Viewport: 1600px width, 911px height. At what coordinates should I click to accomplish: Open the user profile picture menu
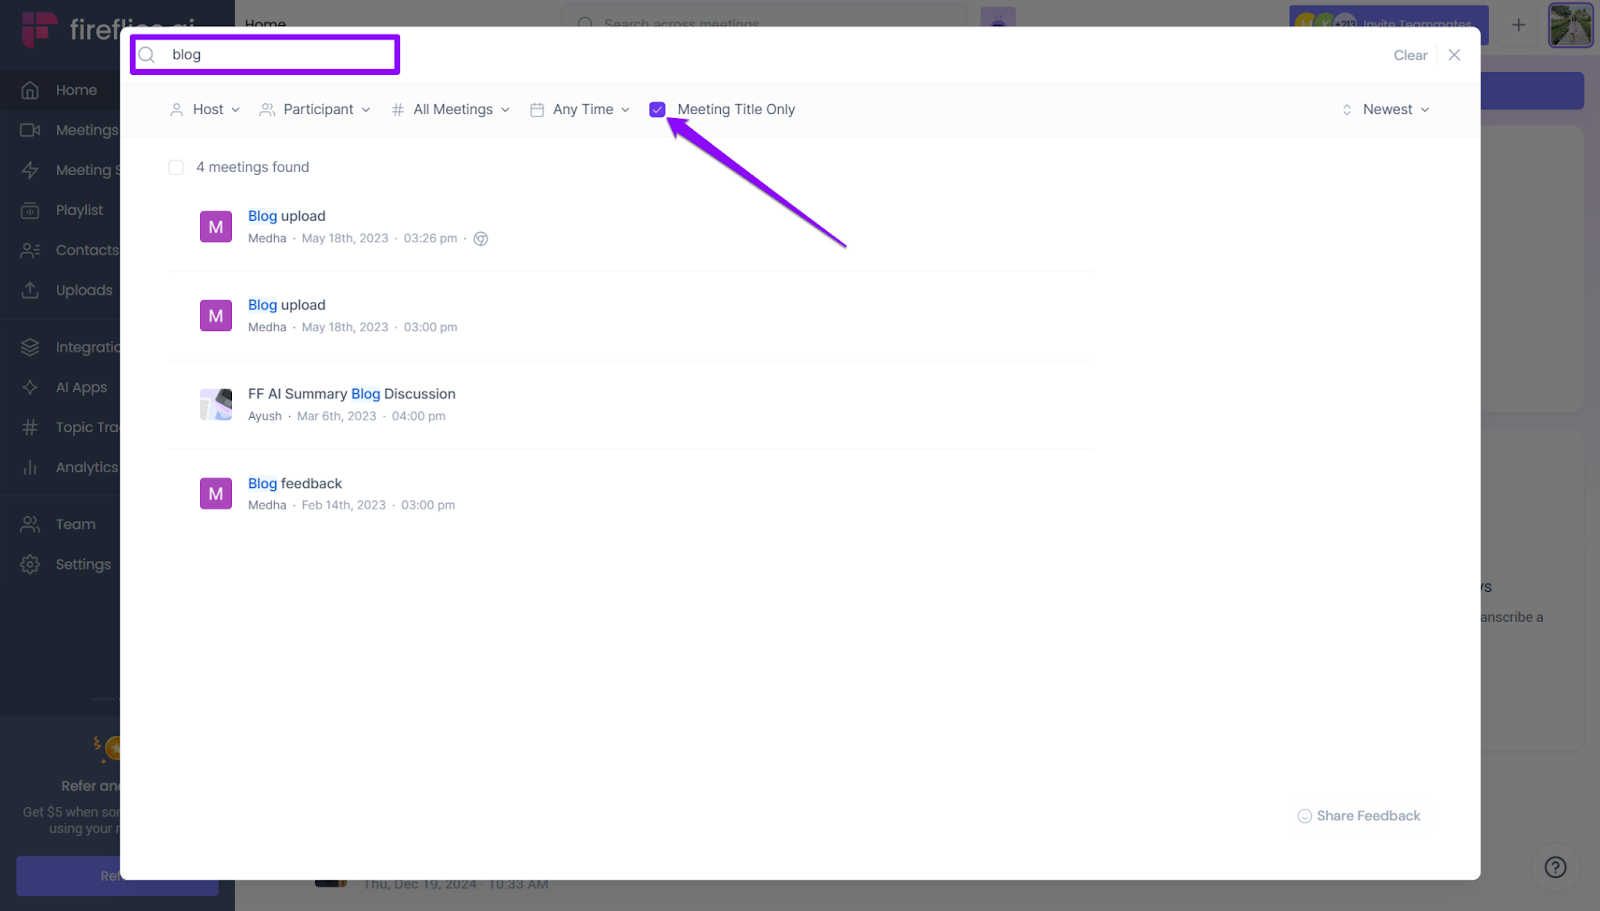point(1570,25)
